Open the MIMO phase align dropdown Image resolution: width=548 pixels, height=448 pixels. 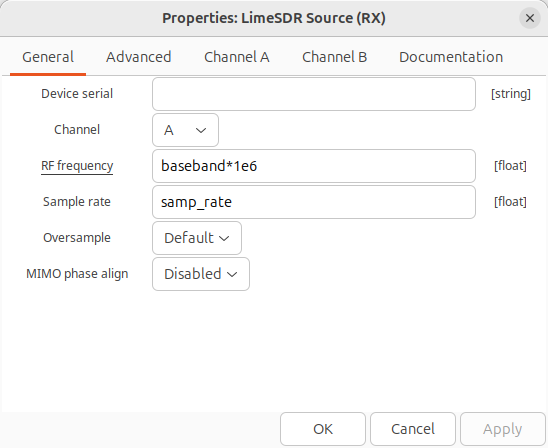click(201, 274)
